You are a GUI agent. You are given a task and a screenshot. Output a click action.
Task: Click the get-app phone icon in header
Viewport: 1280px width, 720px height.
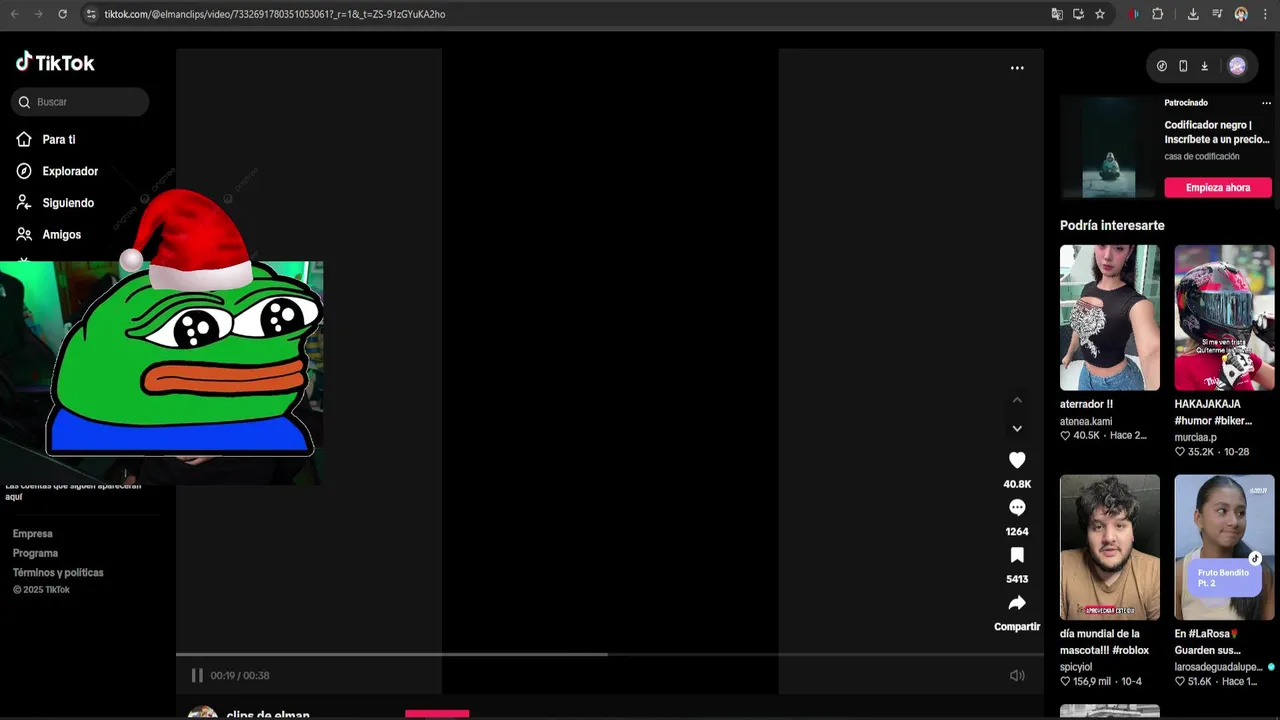1183,66
